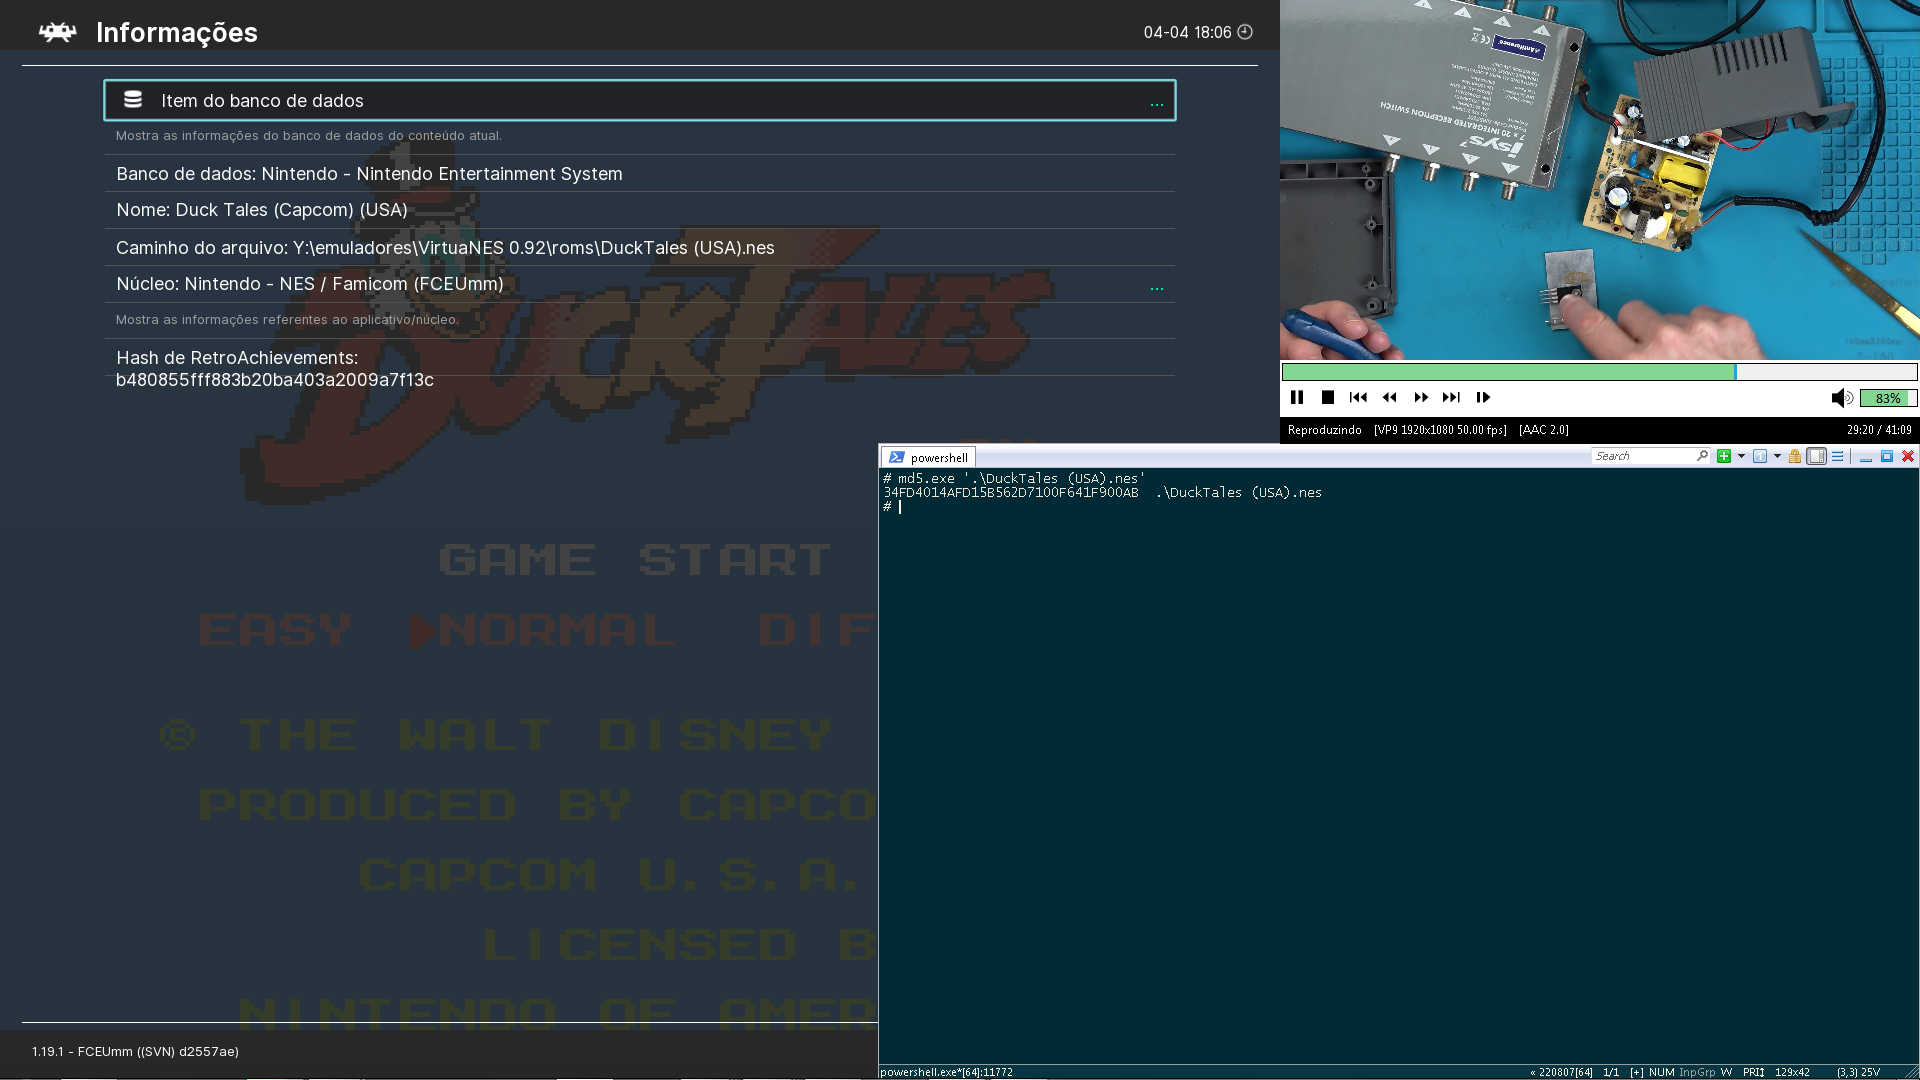Image resolution: width=1920 pixels, height=1080 pixels.
Task: Click the 83% volume slider
Action: pyautogui.click(x=1887, y=398)
